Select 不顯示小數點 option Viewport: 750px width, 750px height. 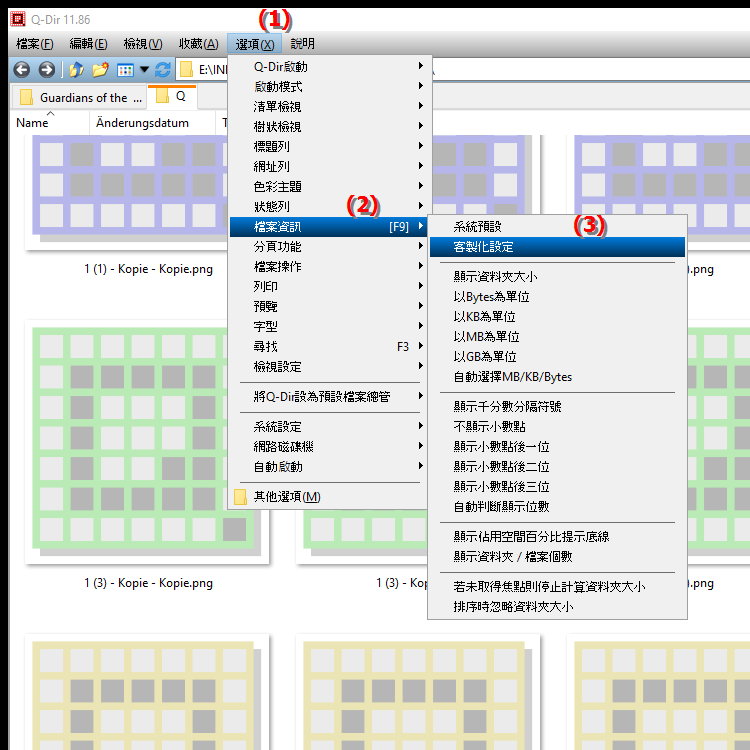click(x=557, y=427)
